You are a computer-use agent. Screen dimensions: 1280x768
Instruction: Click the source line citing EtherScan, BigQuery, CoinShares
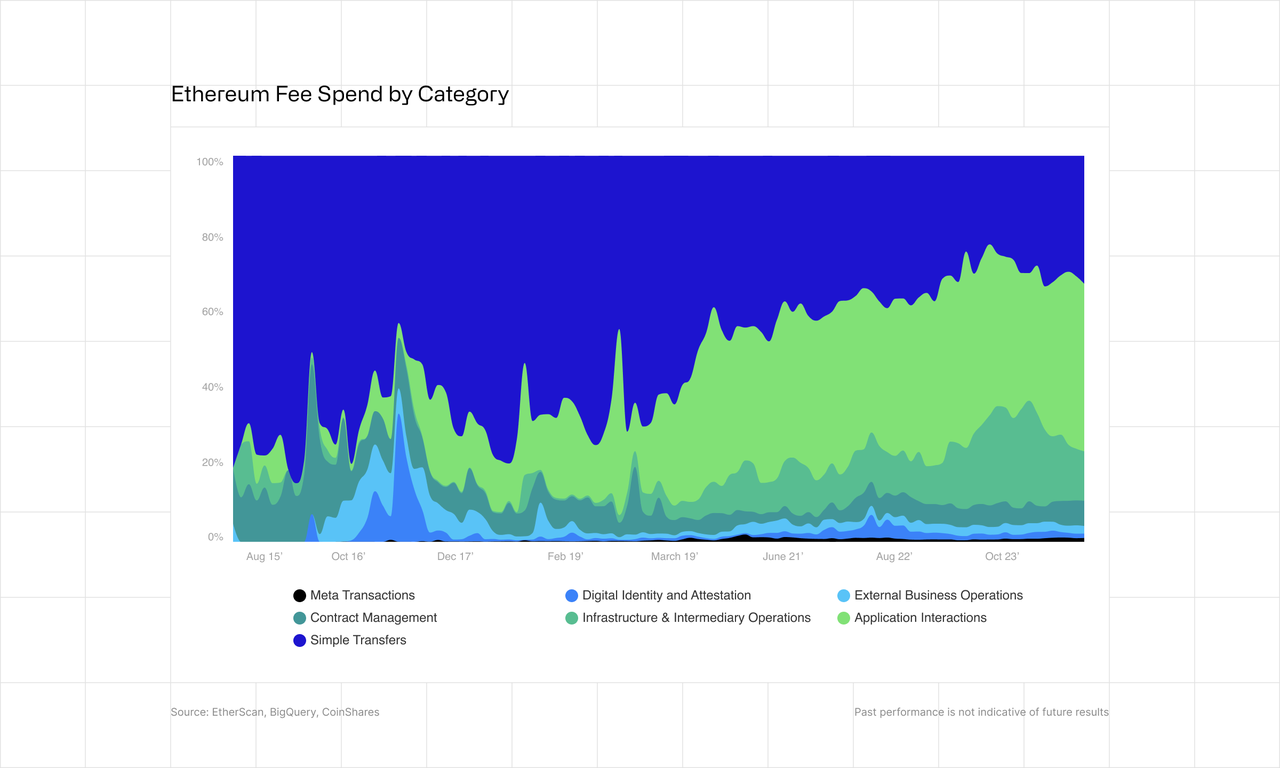pyautogui.click(x=275, y=713)
